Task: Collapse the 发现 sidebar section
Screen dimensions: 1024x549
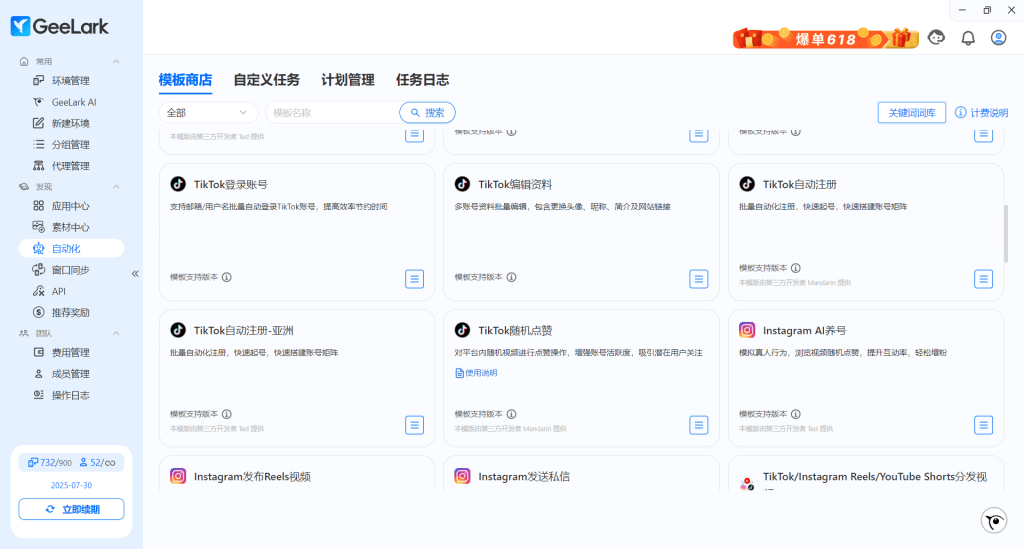Action: coord(116,187)
